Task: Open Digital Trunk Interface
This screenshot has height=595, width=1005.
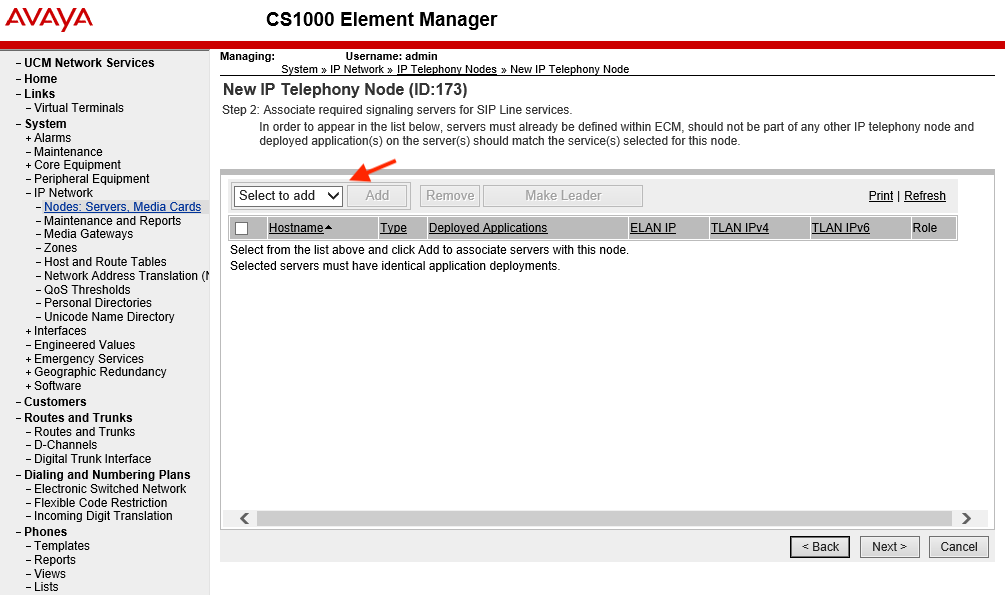Action: point(92,459)
